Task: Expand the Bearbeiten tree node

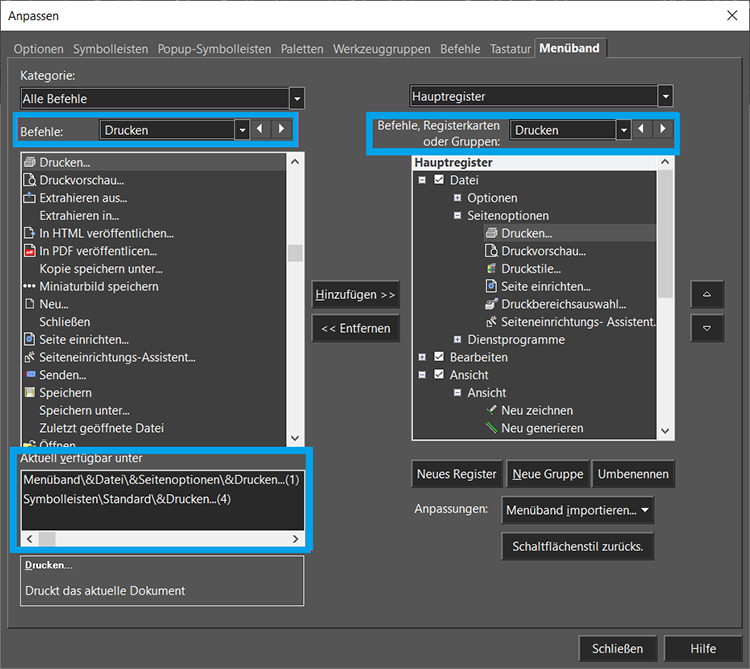Action: [422, 357]
